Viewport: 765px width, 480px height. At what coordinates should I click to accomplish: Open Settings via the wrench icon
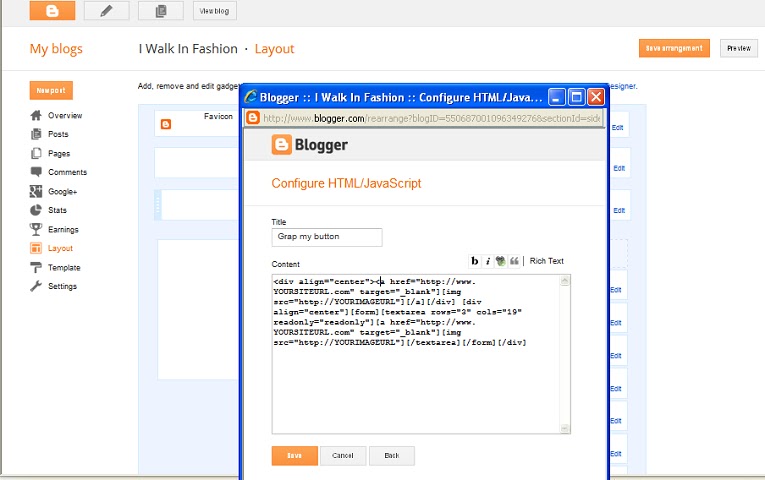coord(36,286)
